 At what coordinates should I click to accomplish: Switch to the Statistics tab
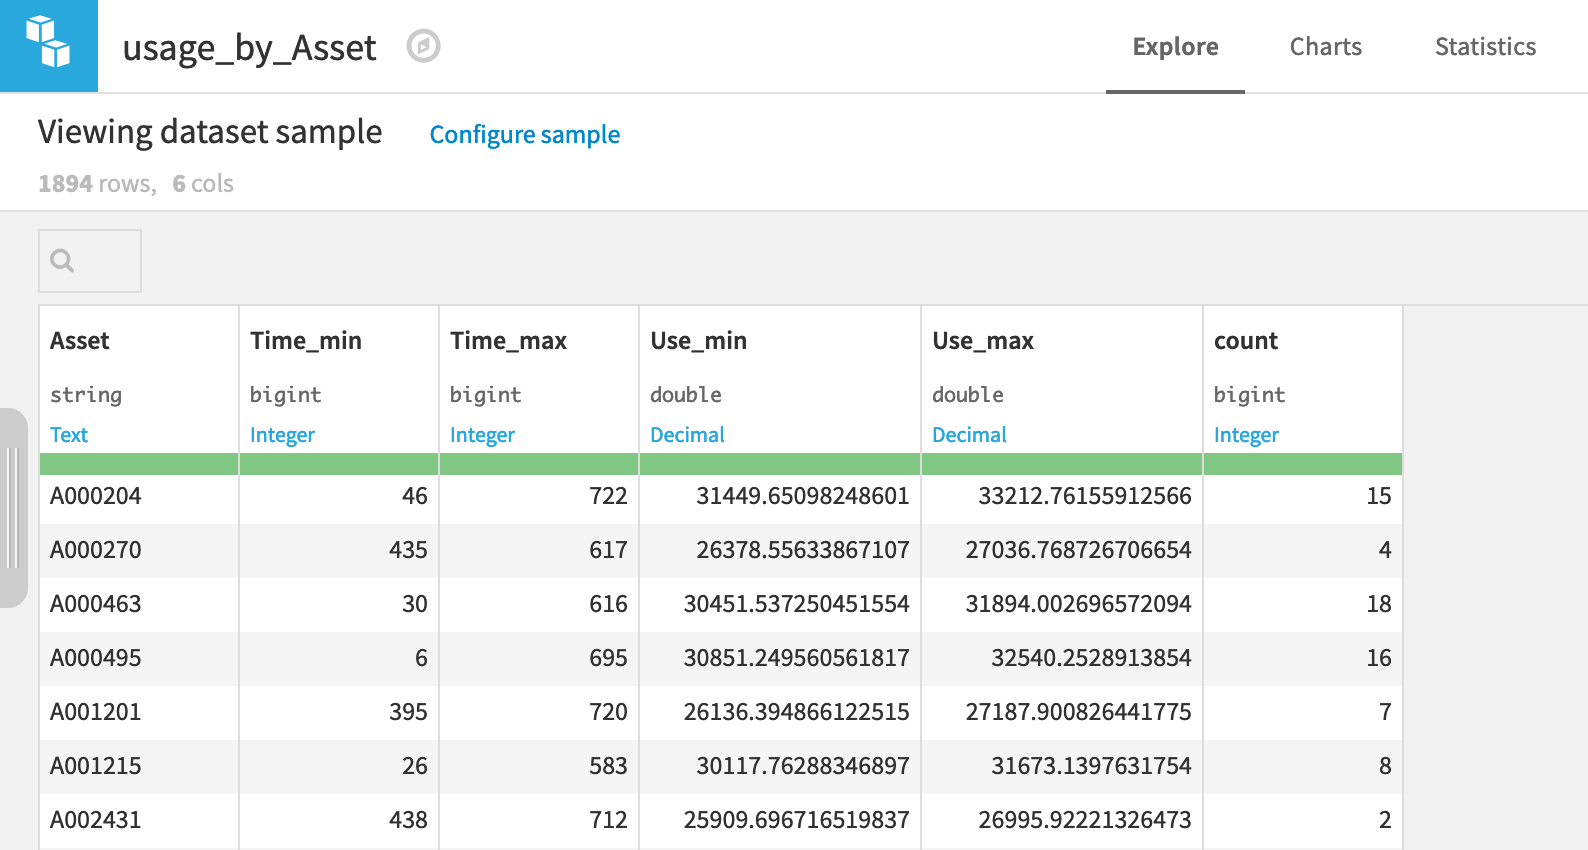click(1485, 47)
